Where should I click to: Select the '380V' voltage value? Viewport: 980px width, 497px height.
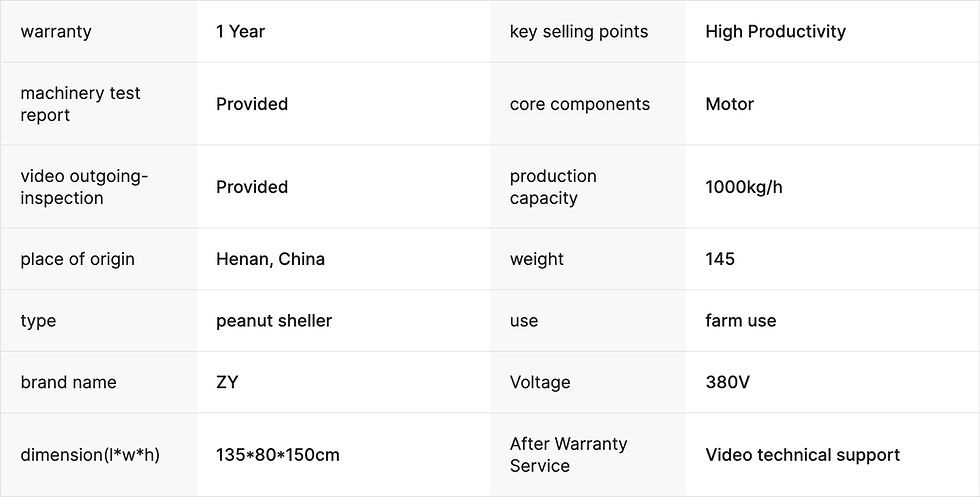pyautogui.click(x=727, y=382)
